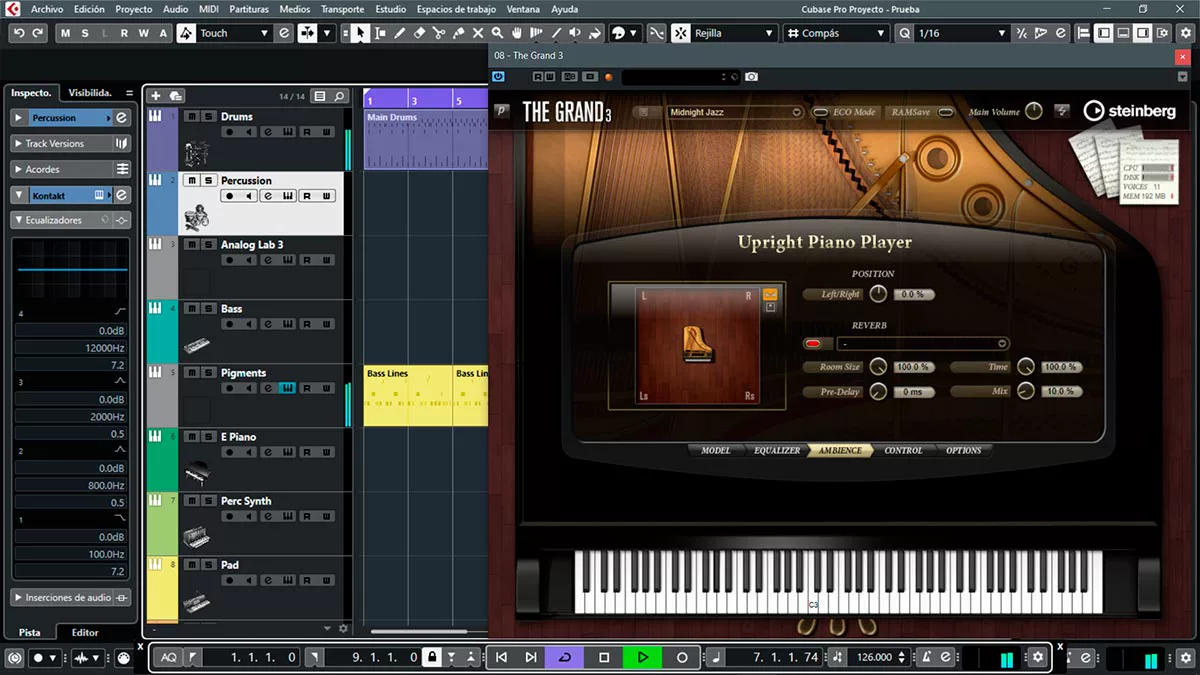Click the Stop transport button

(604, 657)
